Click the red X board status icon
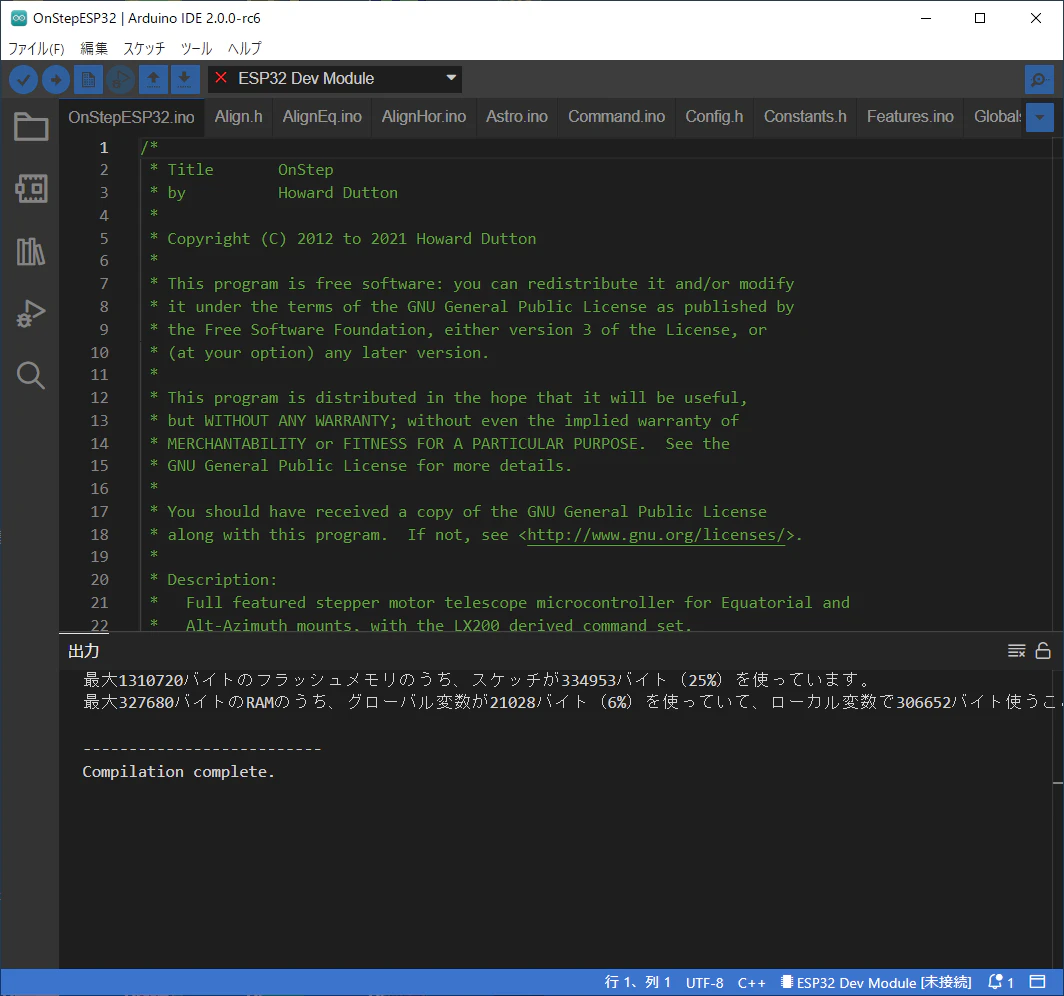The image size is (1064, 996). point(221,78)
